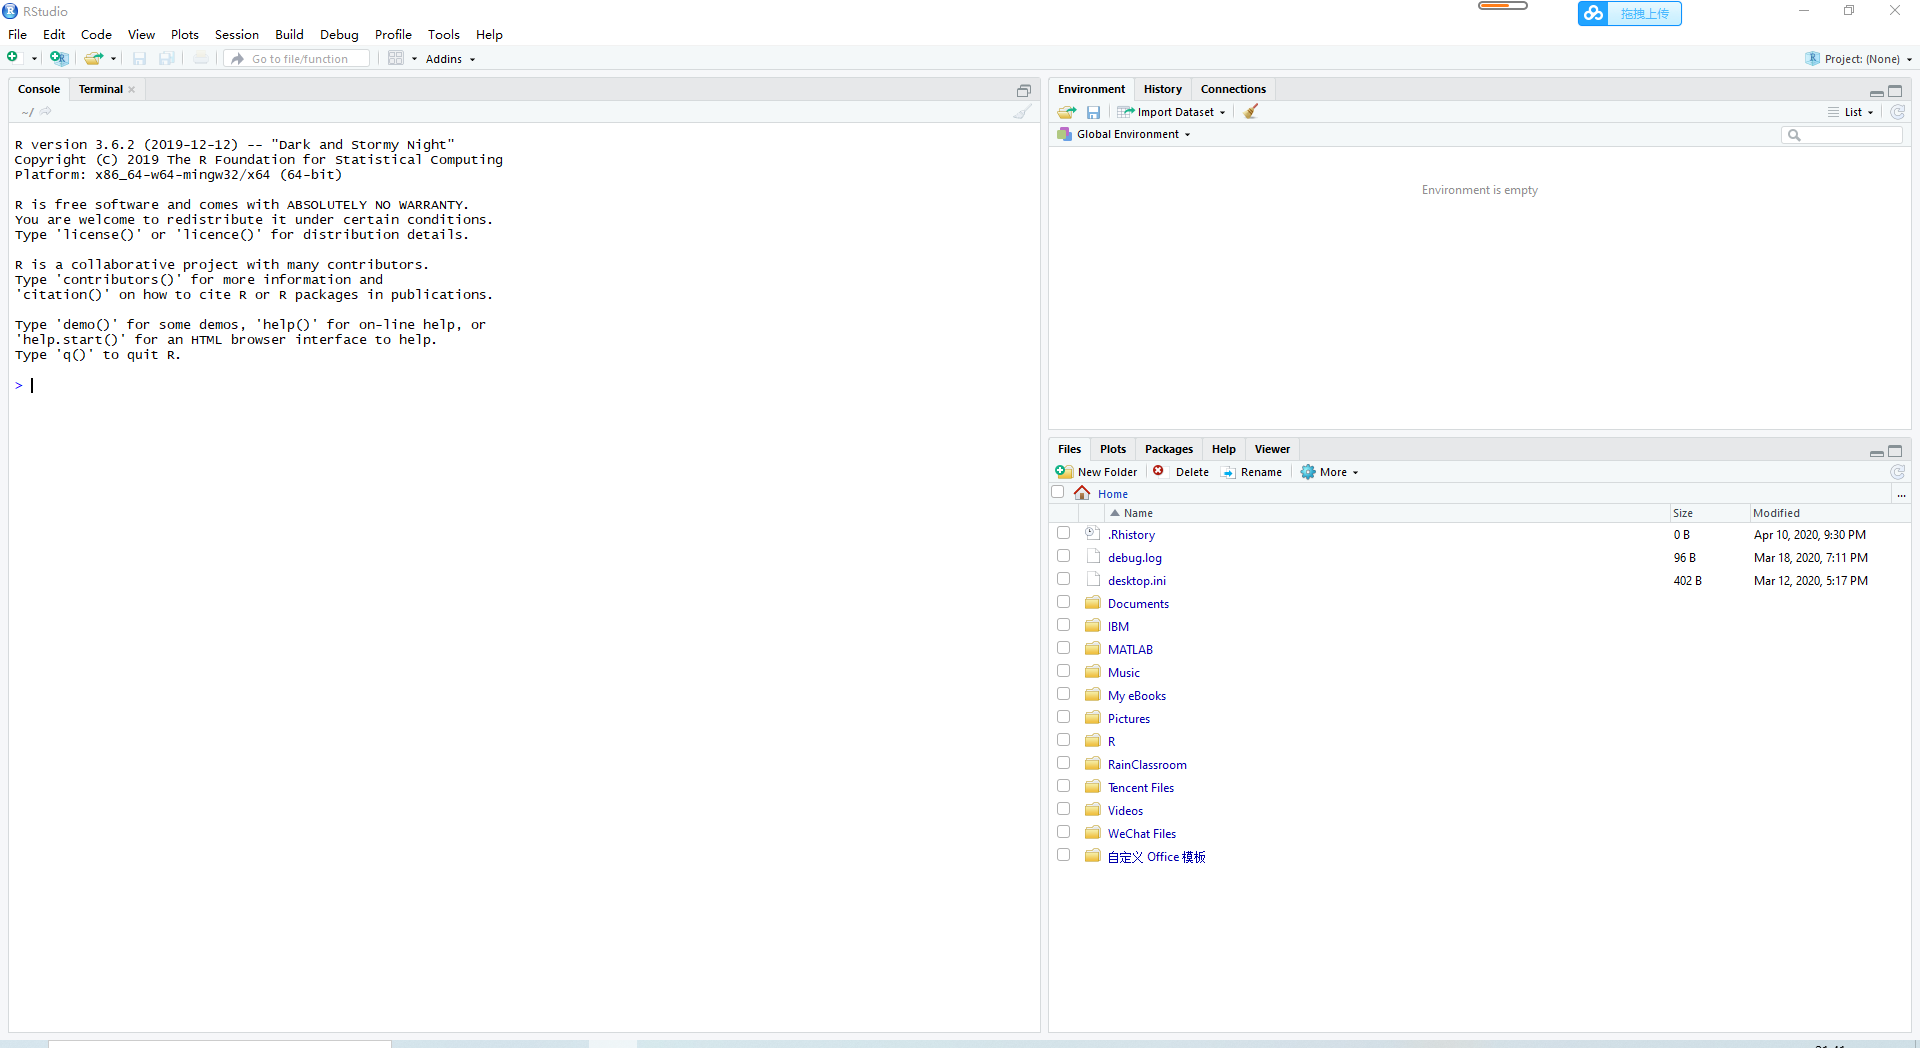The height and width of the screenshot is (1048, 1920).
Task: Check the RainClassroom folder checkbox
Action: click(x=1064, y=763)
